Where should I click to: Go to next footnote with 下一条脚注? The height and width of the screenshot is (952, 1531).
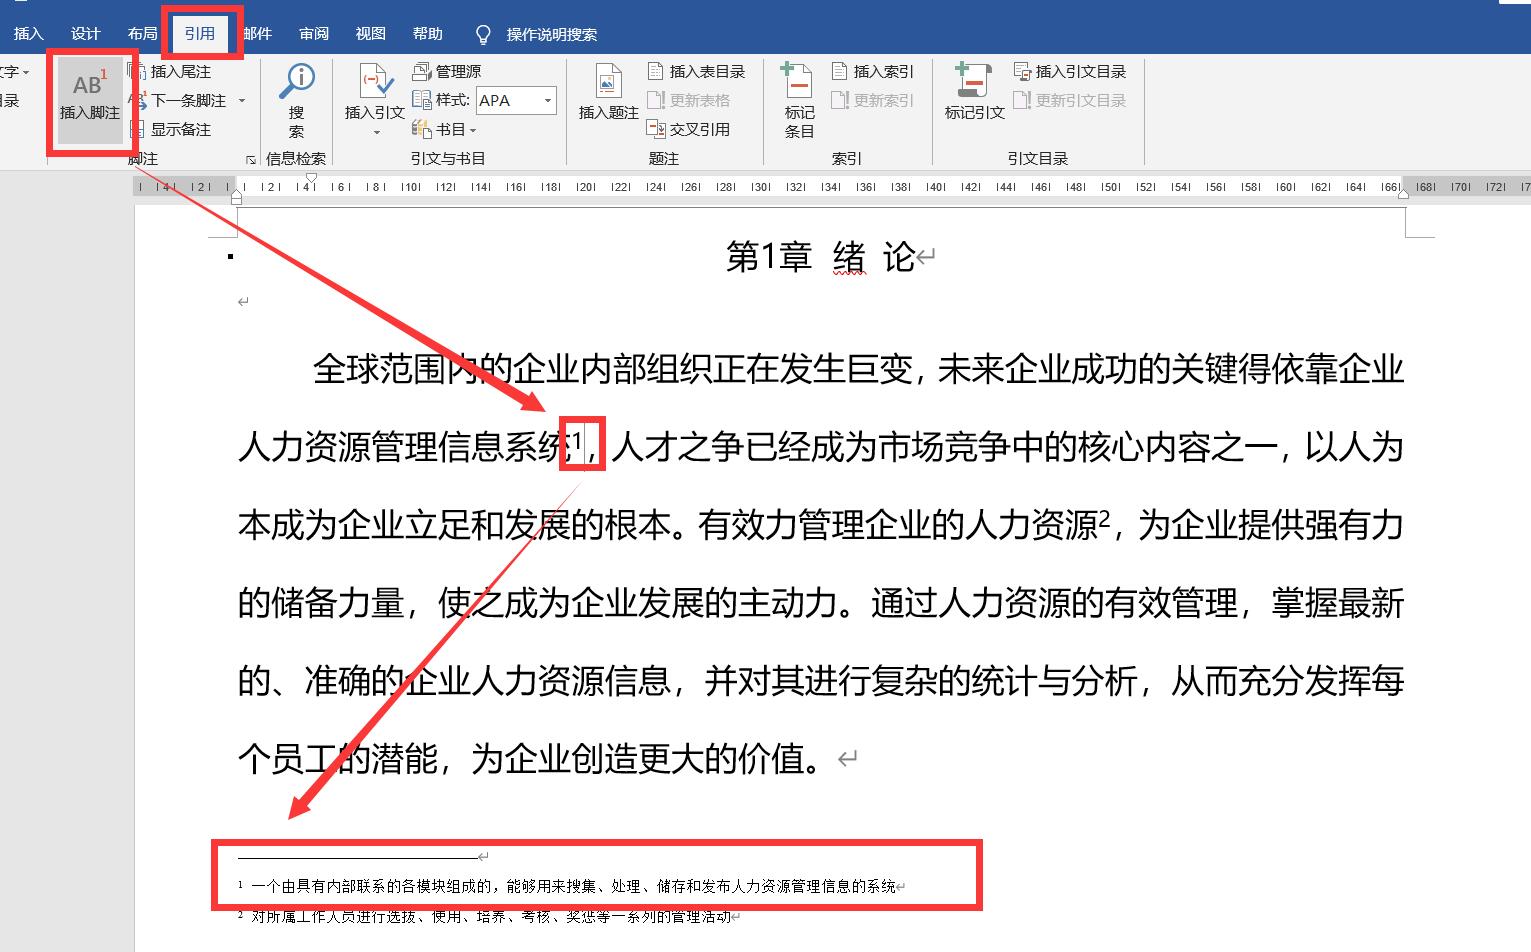(185, 100)
